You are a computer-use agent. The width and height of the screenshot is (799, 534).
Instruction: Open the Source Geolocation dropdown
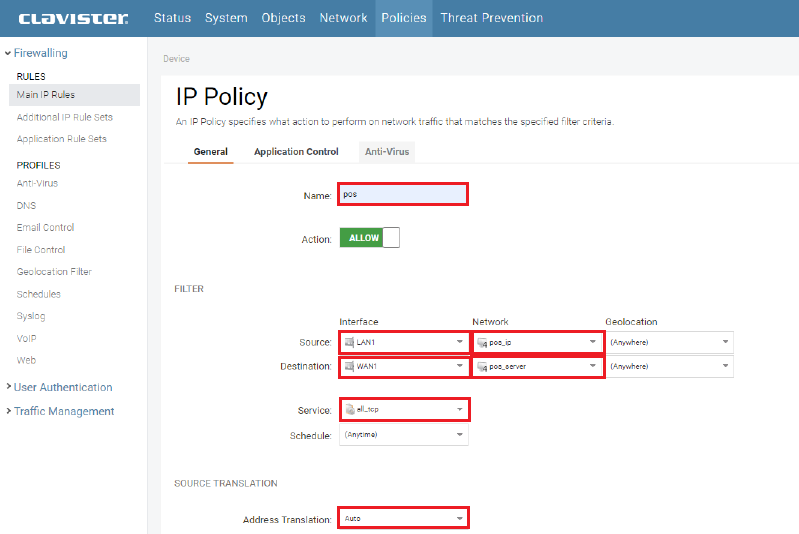click(669, 342)
